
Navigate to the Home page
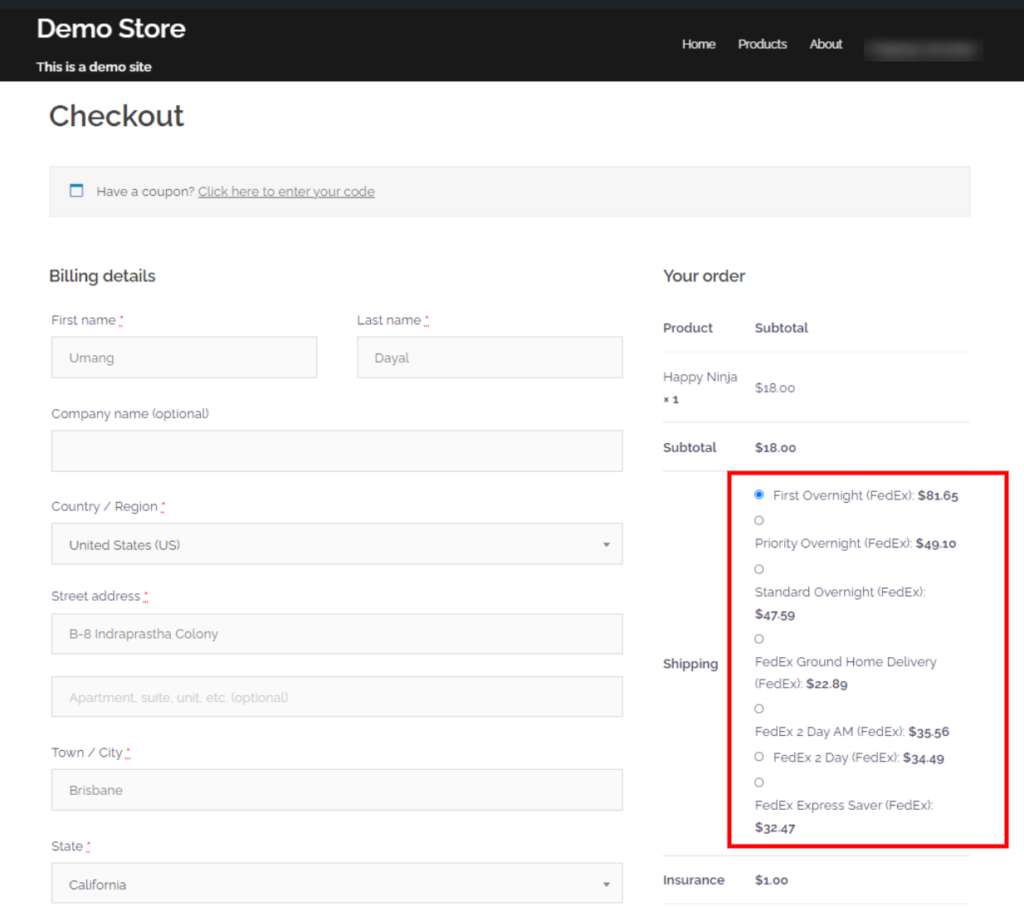698,44
